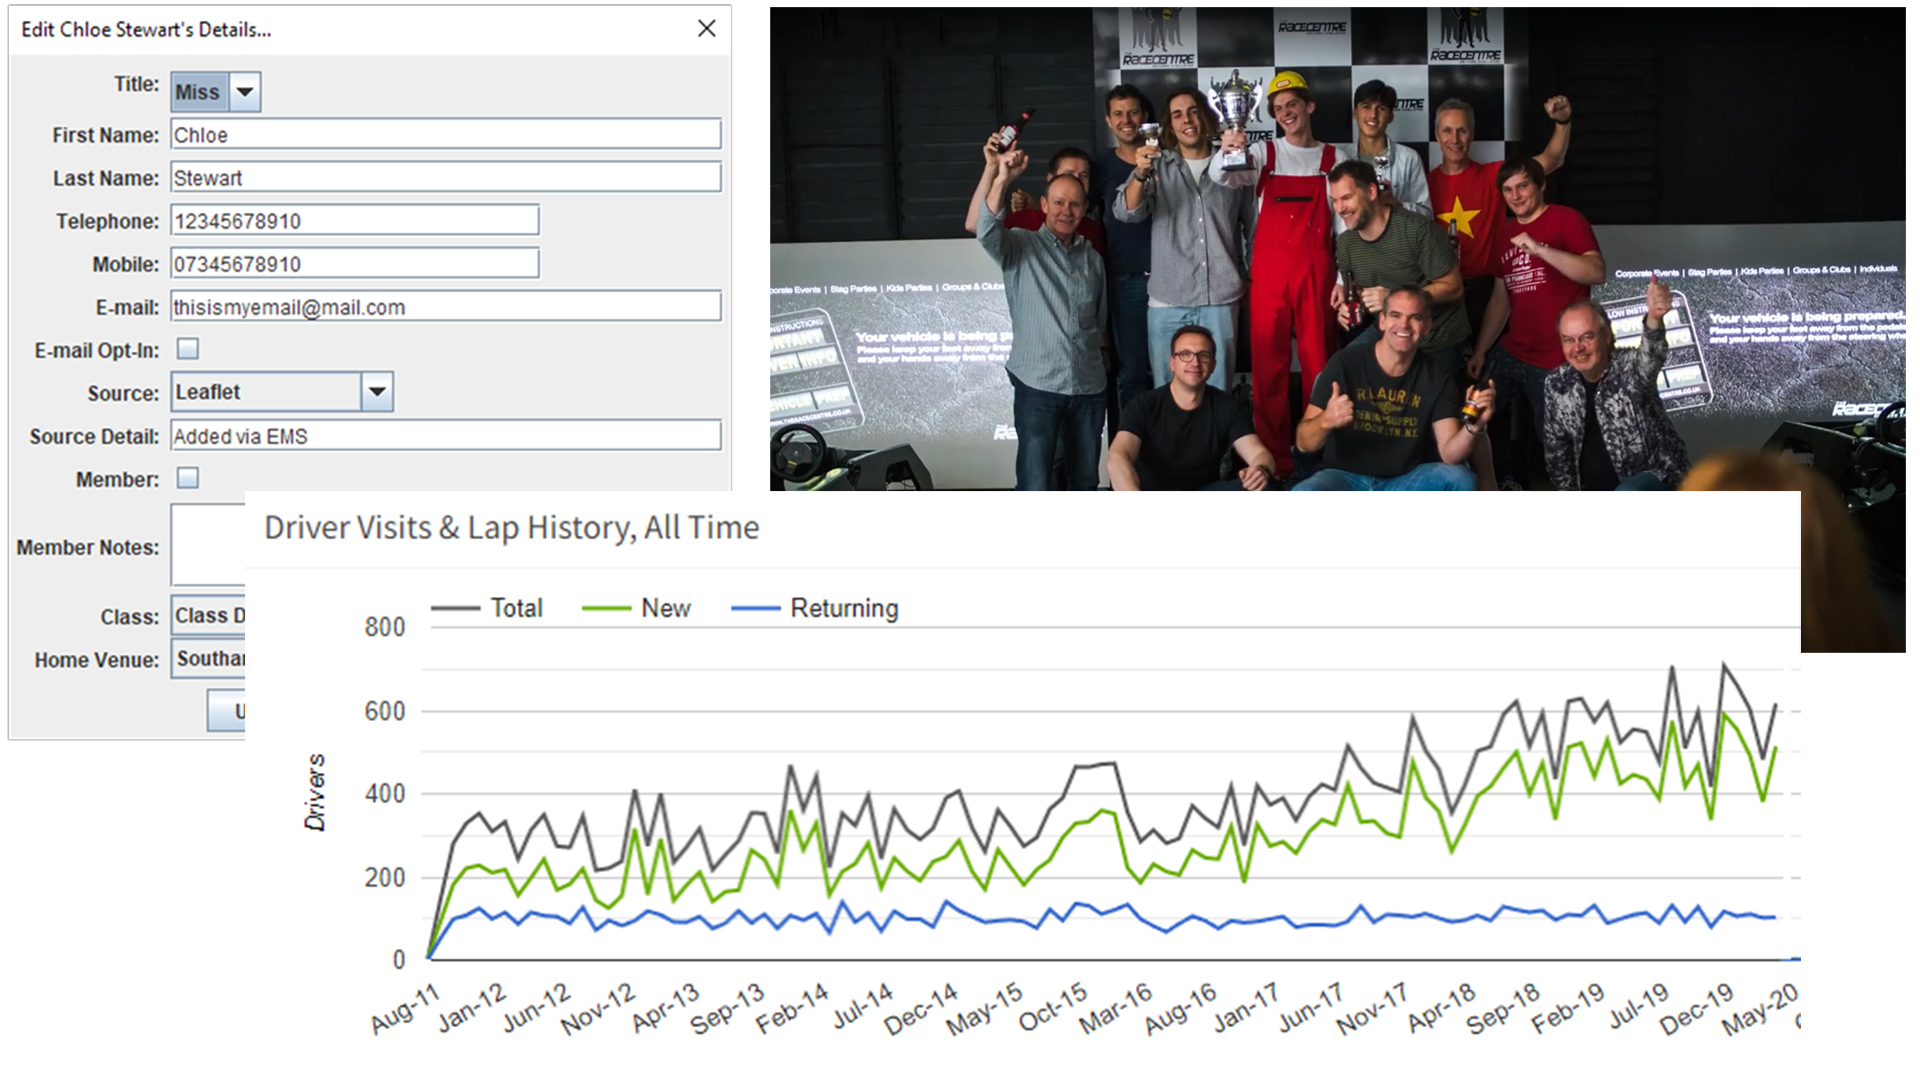Viewport: 1920px width, 1080px height.
Task: Click the partially hidden button below Home Venue
Action: point(226,711)
